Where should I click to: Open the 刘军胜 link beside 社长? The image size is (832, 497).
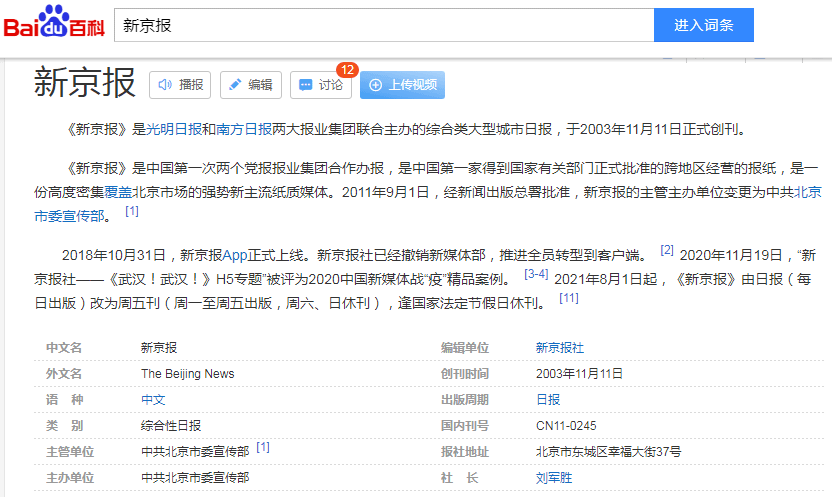(x=554, y=477)
